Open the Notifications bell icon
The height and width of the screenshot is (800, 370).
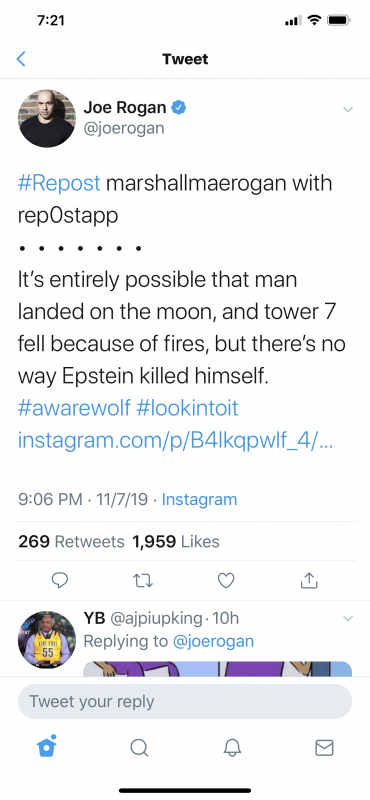click(232, 747)
